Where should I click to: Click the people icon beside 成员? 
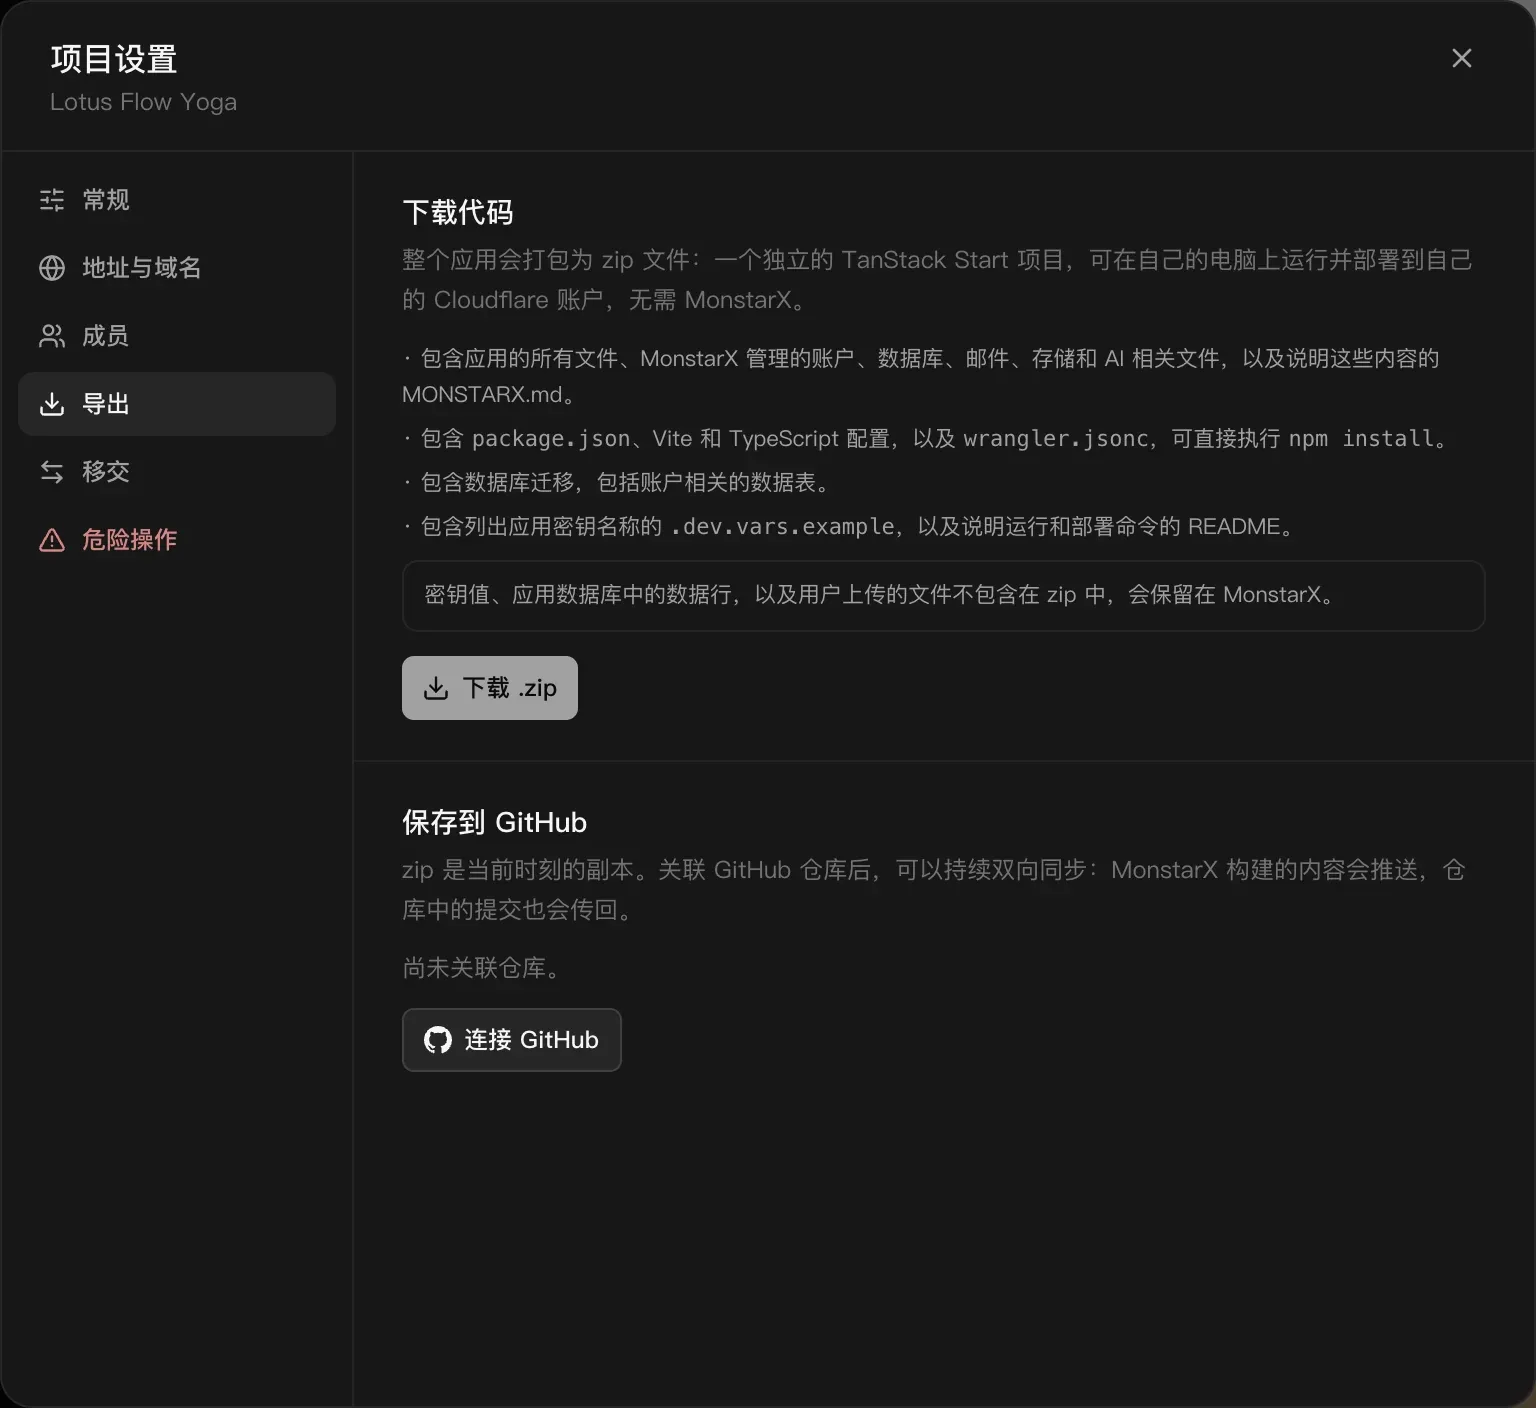tap(52, 336)
